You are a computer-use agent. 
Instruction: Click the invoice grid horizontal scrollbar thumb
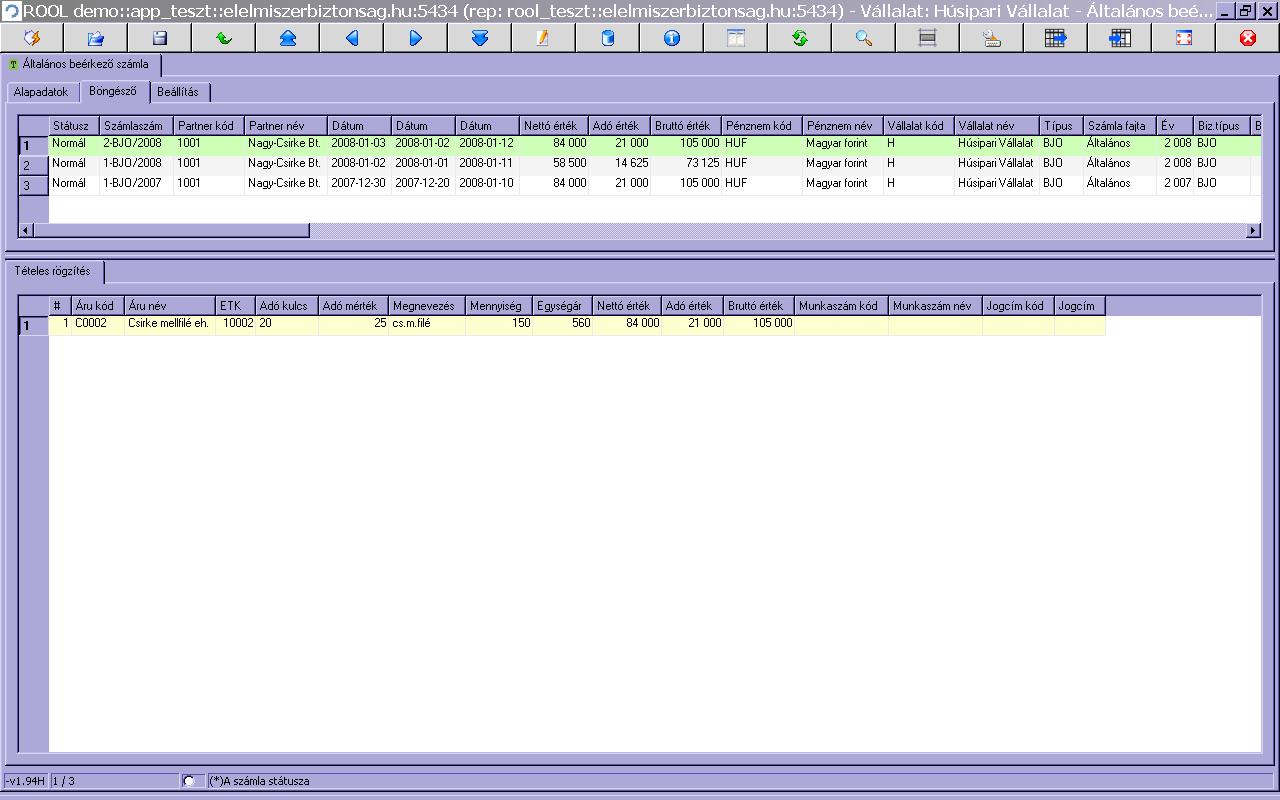coord(172,230)
